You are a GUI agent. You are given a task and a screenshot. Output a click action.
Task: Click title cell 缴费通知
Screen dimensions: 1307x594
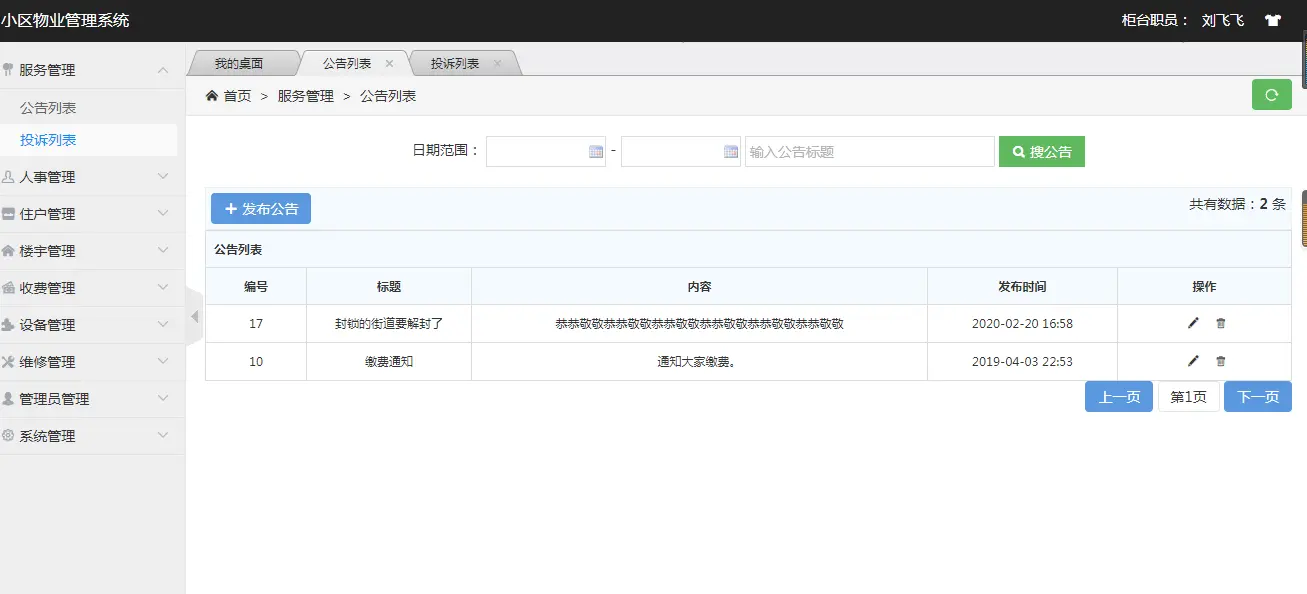click(x=389, y=362)
